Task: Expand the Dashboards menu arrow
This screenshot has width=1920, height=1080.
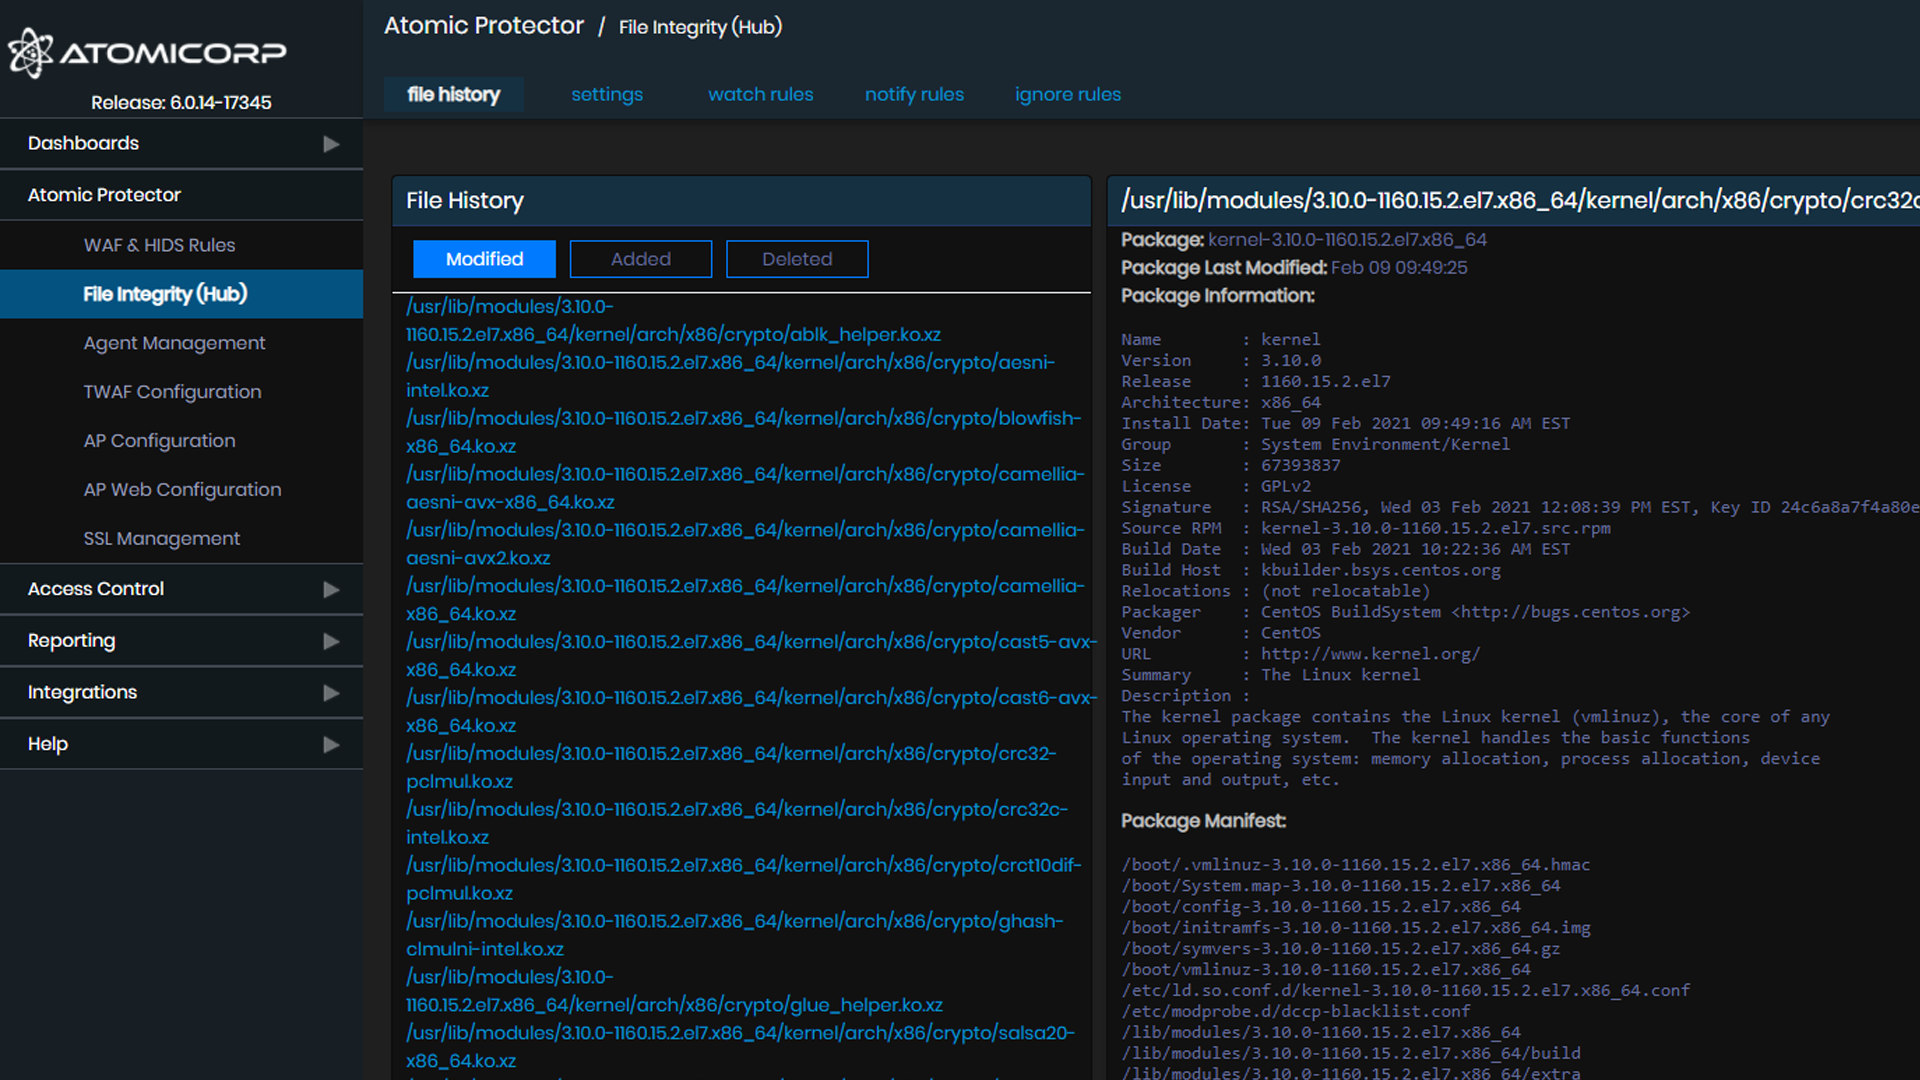Action: click(331, 144)
